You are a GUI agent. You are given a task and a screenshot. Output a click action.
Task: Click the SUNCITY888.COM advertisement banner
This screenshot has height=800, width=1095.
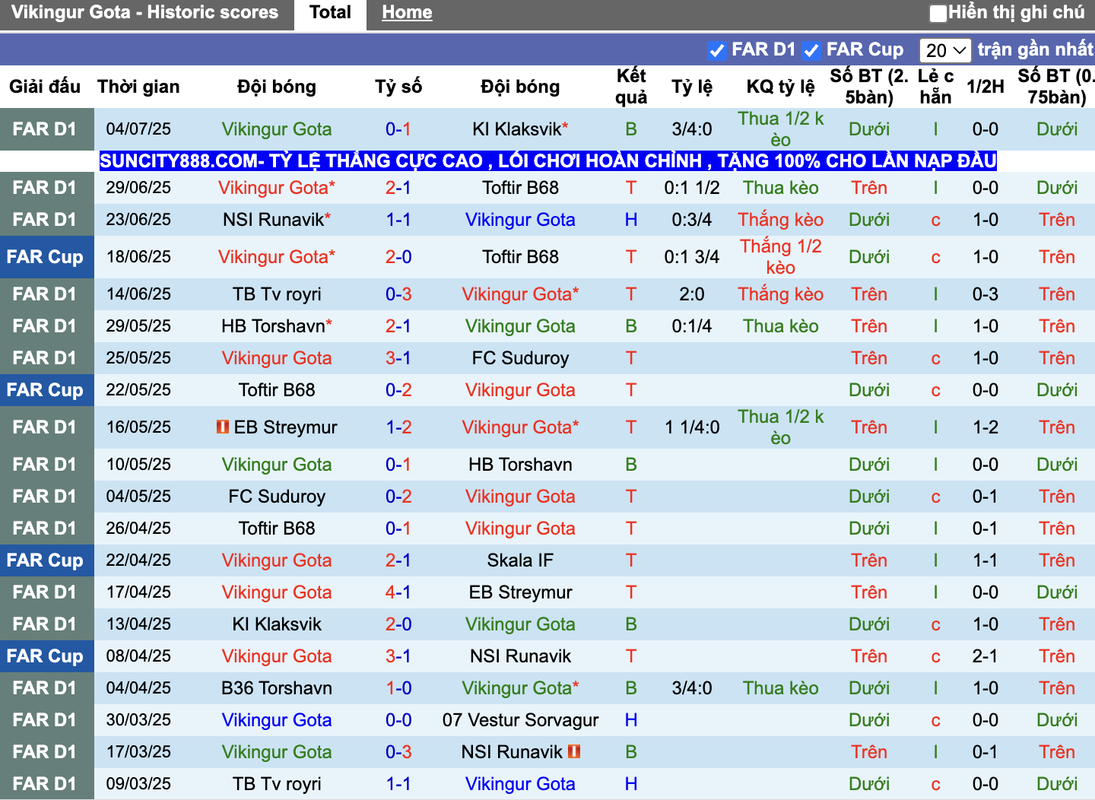pyautogui.click(x=548, y=161)
